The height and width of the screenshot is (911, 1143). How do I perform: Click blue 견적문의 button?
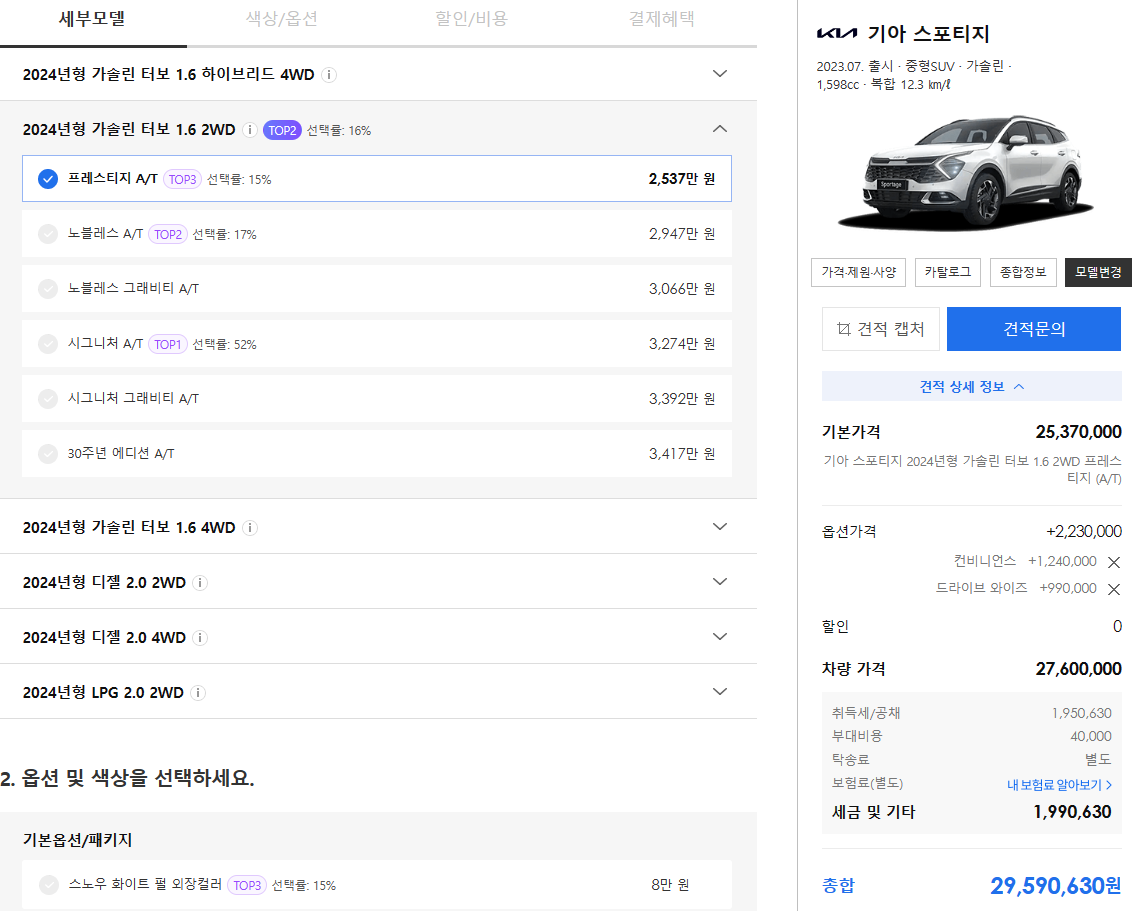click(x=1034, y=329)
